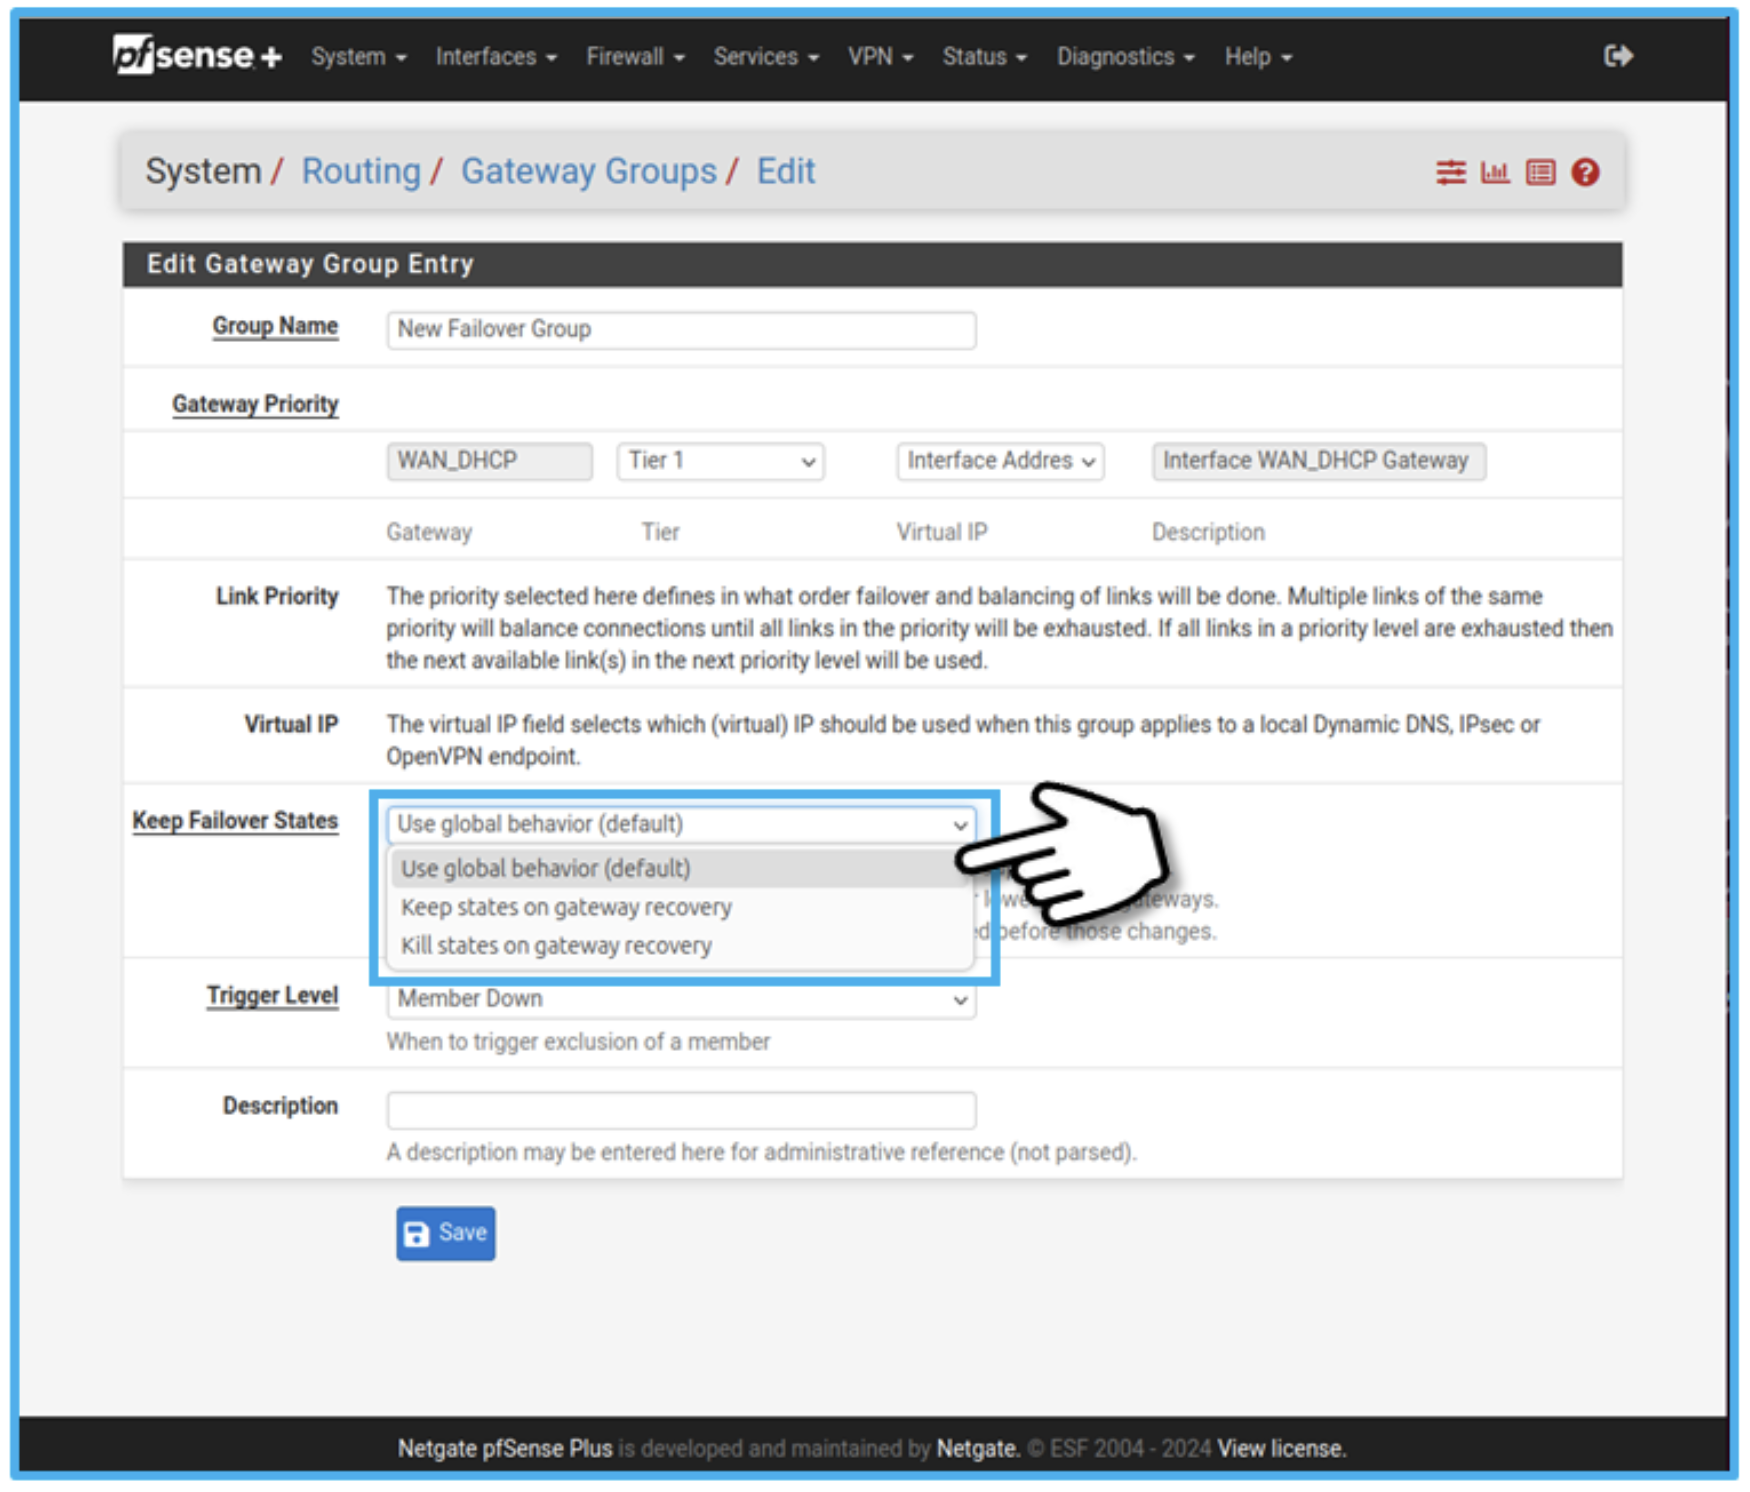Open the Virtual IP Interface Address dropdown

(x=1000, y=461)
